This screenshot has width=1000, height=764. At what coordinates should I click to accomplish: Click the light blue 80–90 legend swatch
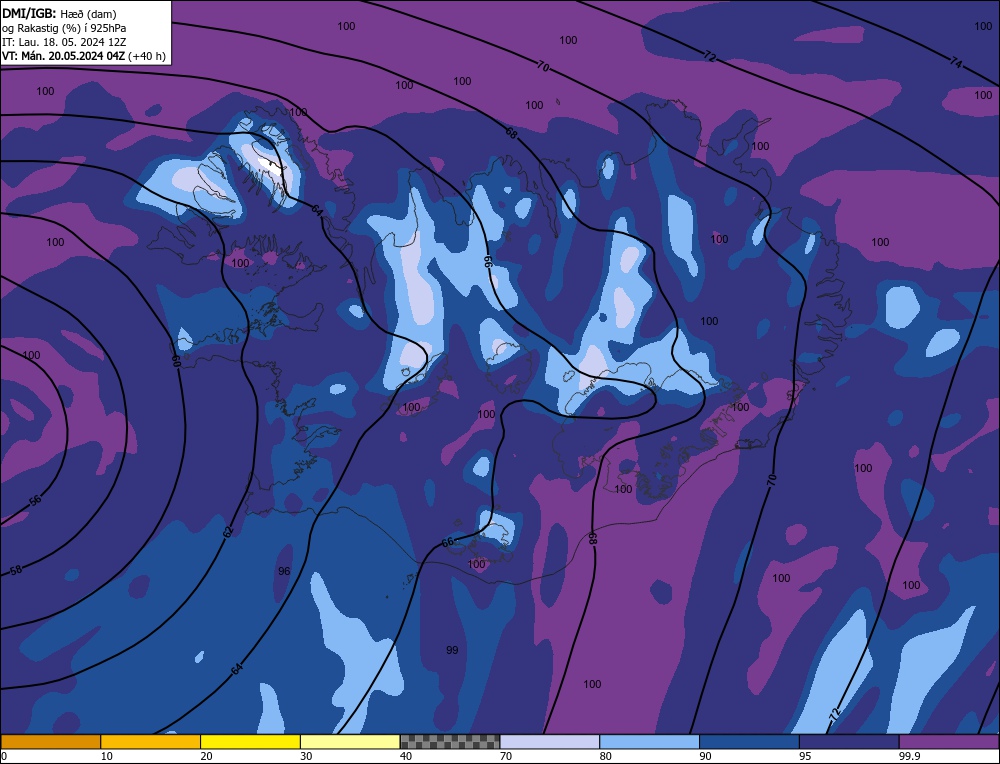(x=649, y=741)
